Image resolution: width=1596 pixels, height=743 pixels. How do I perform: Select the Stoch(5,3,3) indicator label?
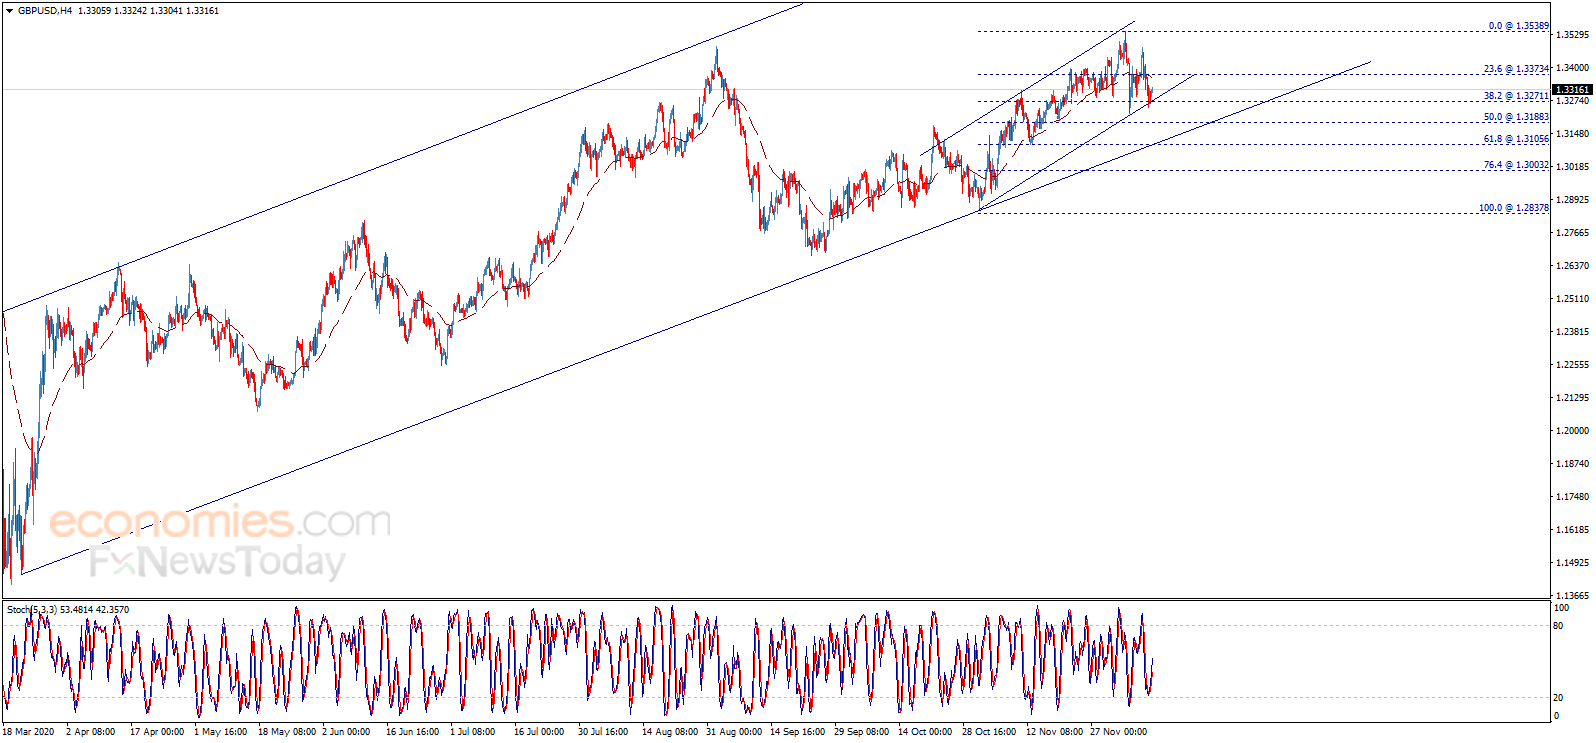click(x=32, y=610)
